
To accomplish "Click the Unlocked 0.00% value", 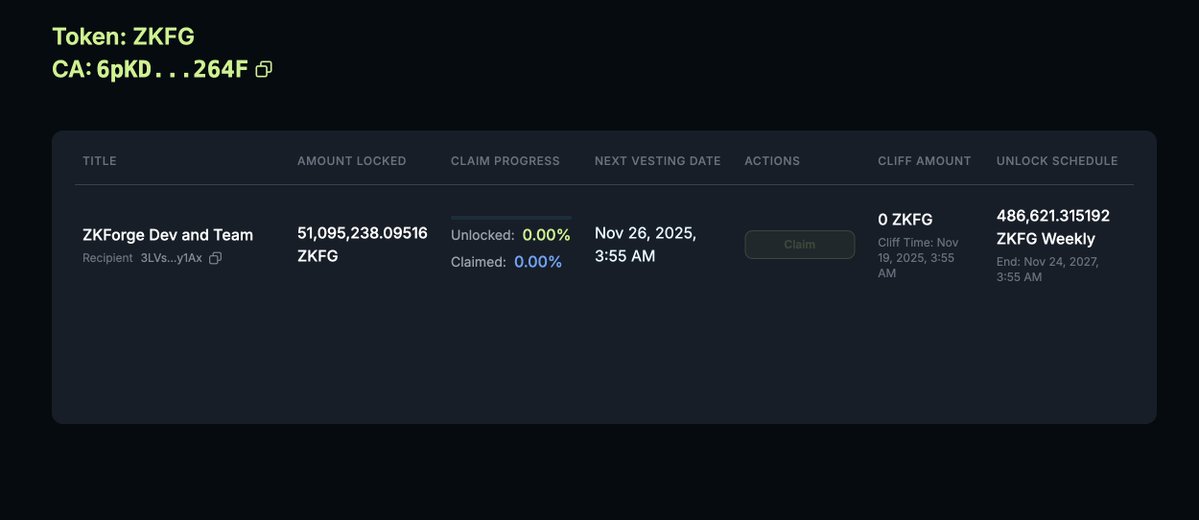I will 546,235.
